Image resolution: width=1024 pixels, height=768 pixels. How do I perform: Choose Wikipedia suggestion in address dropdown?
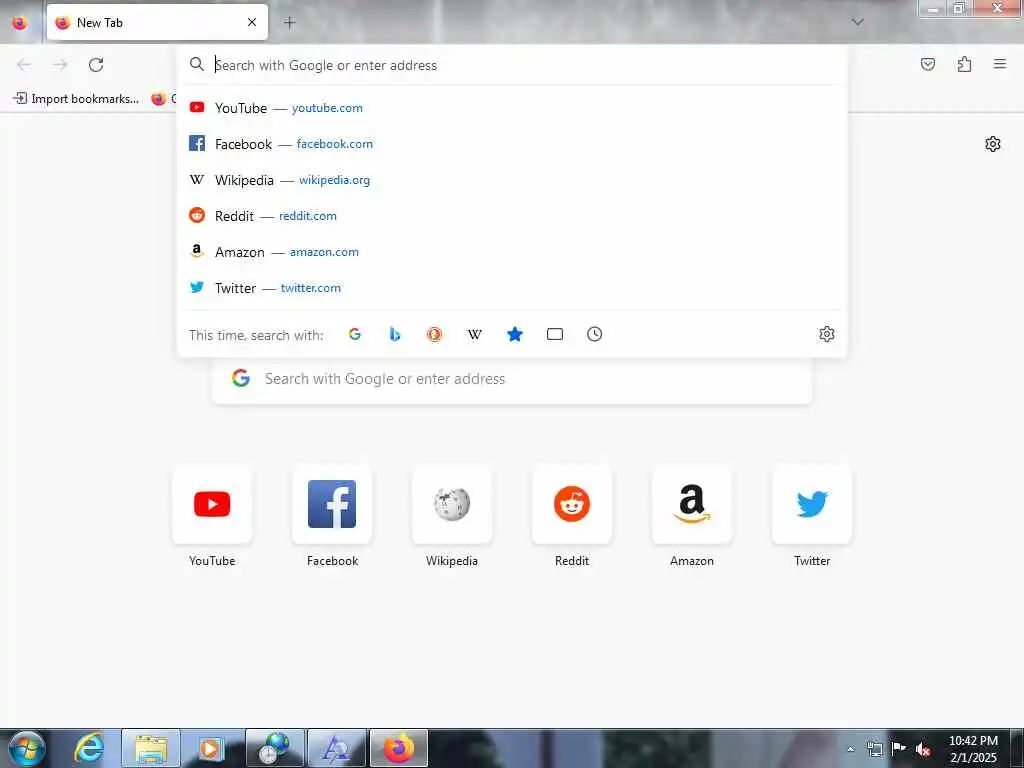coord(512,180)
